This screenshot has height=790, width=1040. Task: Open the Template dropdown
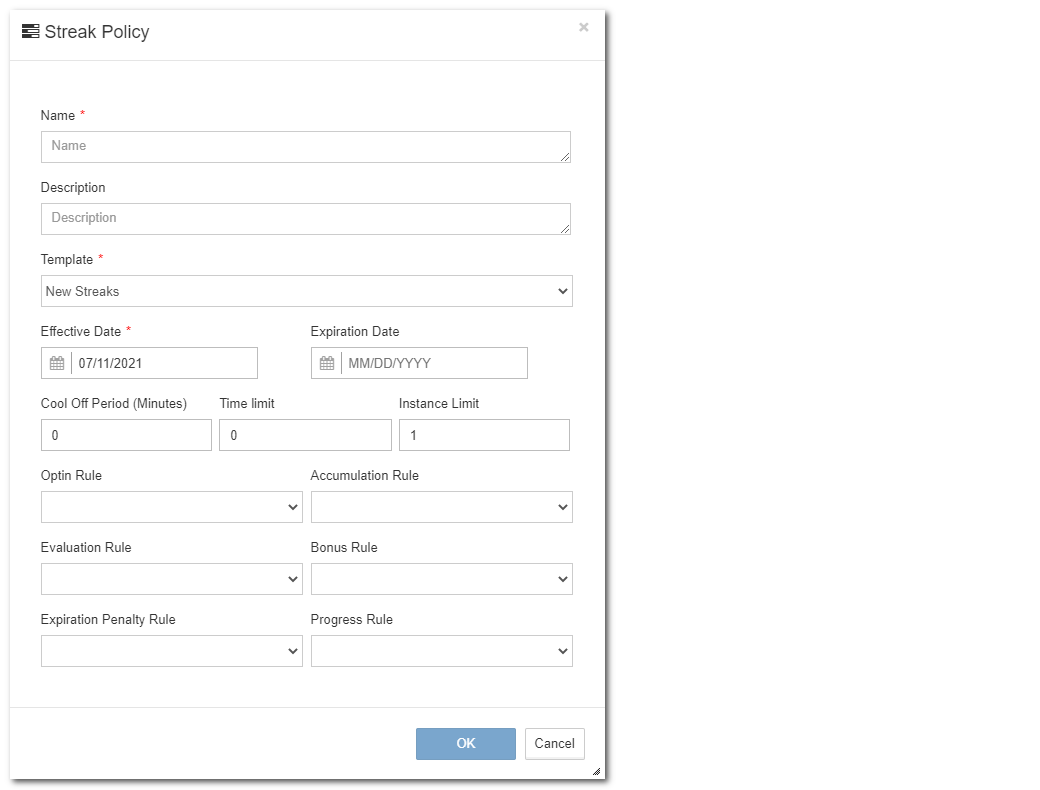pyautogui.click(x=306, y=291)
